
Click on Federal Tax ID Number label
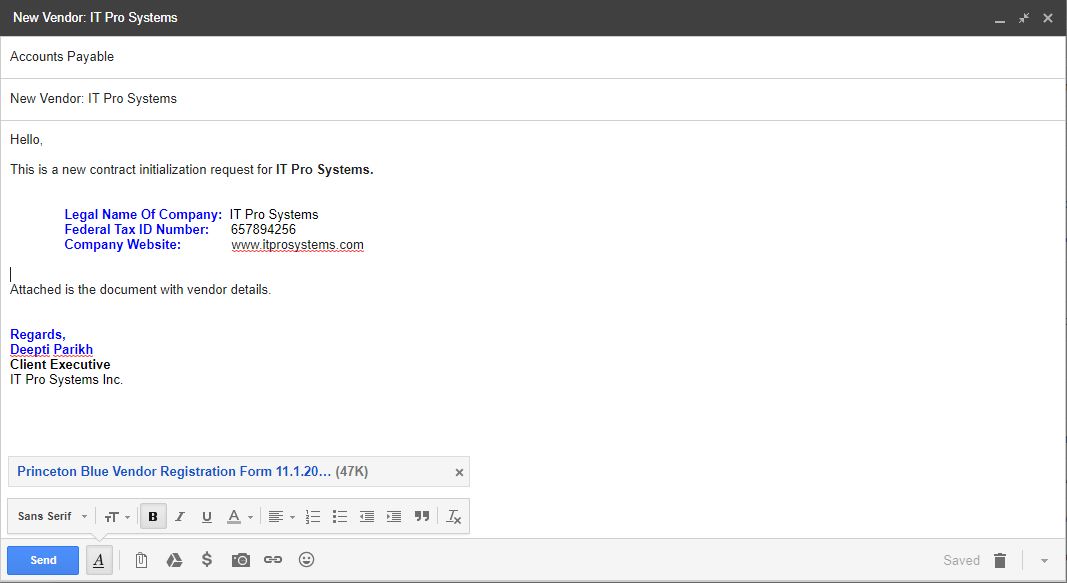click(x=137, y=230)
